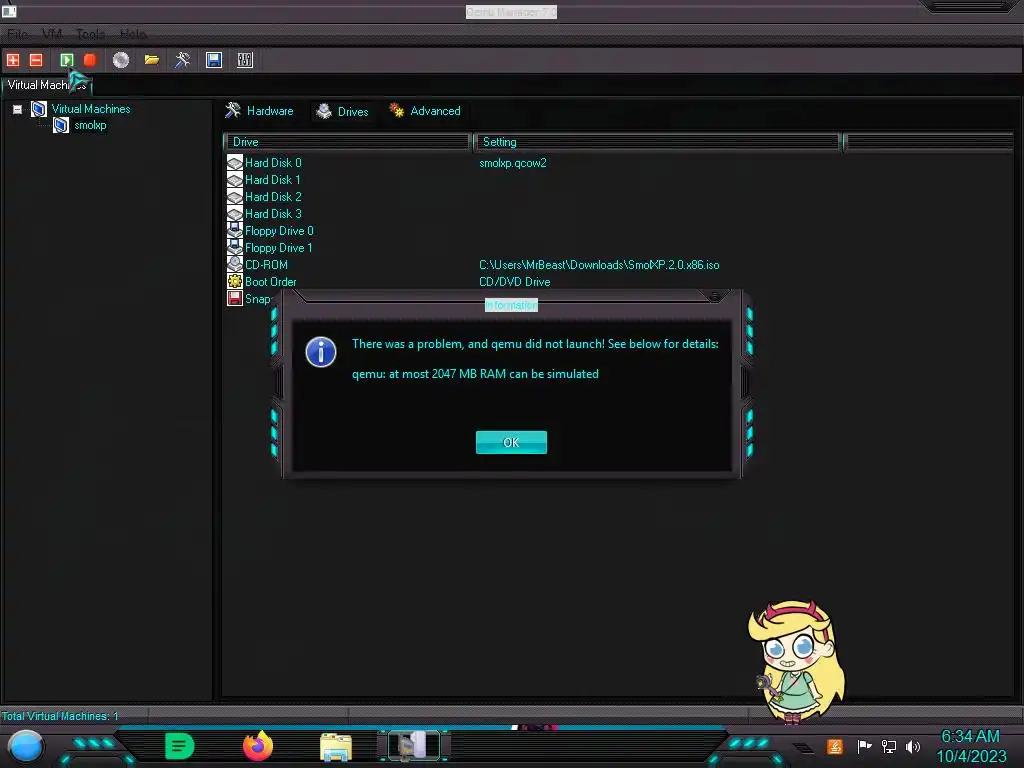Click the CD-ROM disc icon in list
This screenshot has width=1024, height=768.
234,264
